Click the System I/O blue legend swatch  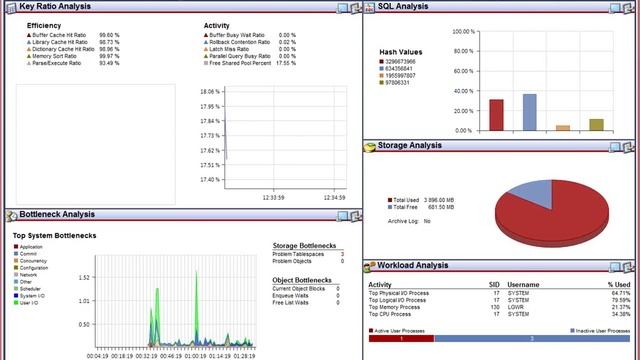click(x=16, y=296)
